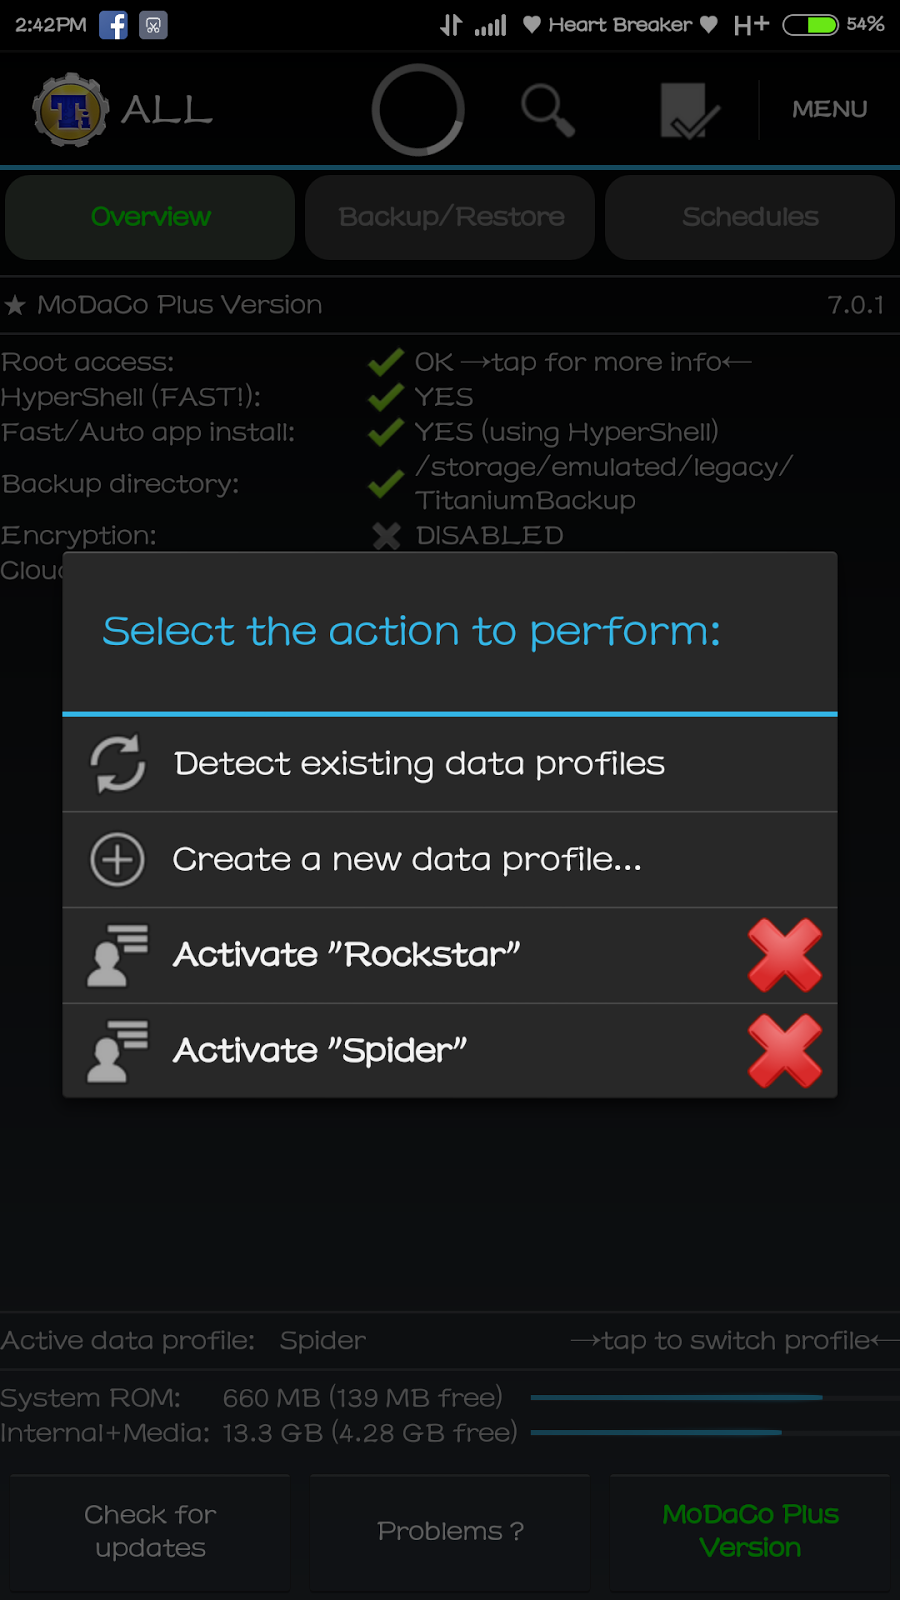Screen dimensions: 900x1600
Task: Tap the batch actions checkmark icon
Action: [x=689, y=110]
